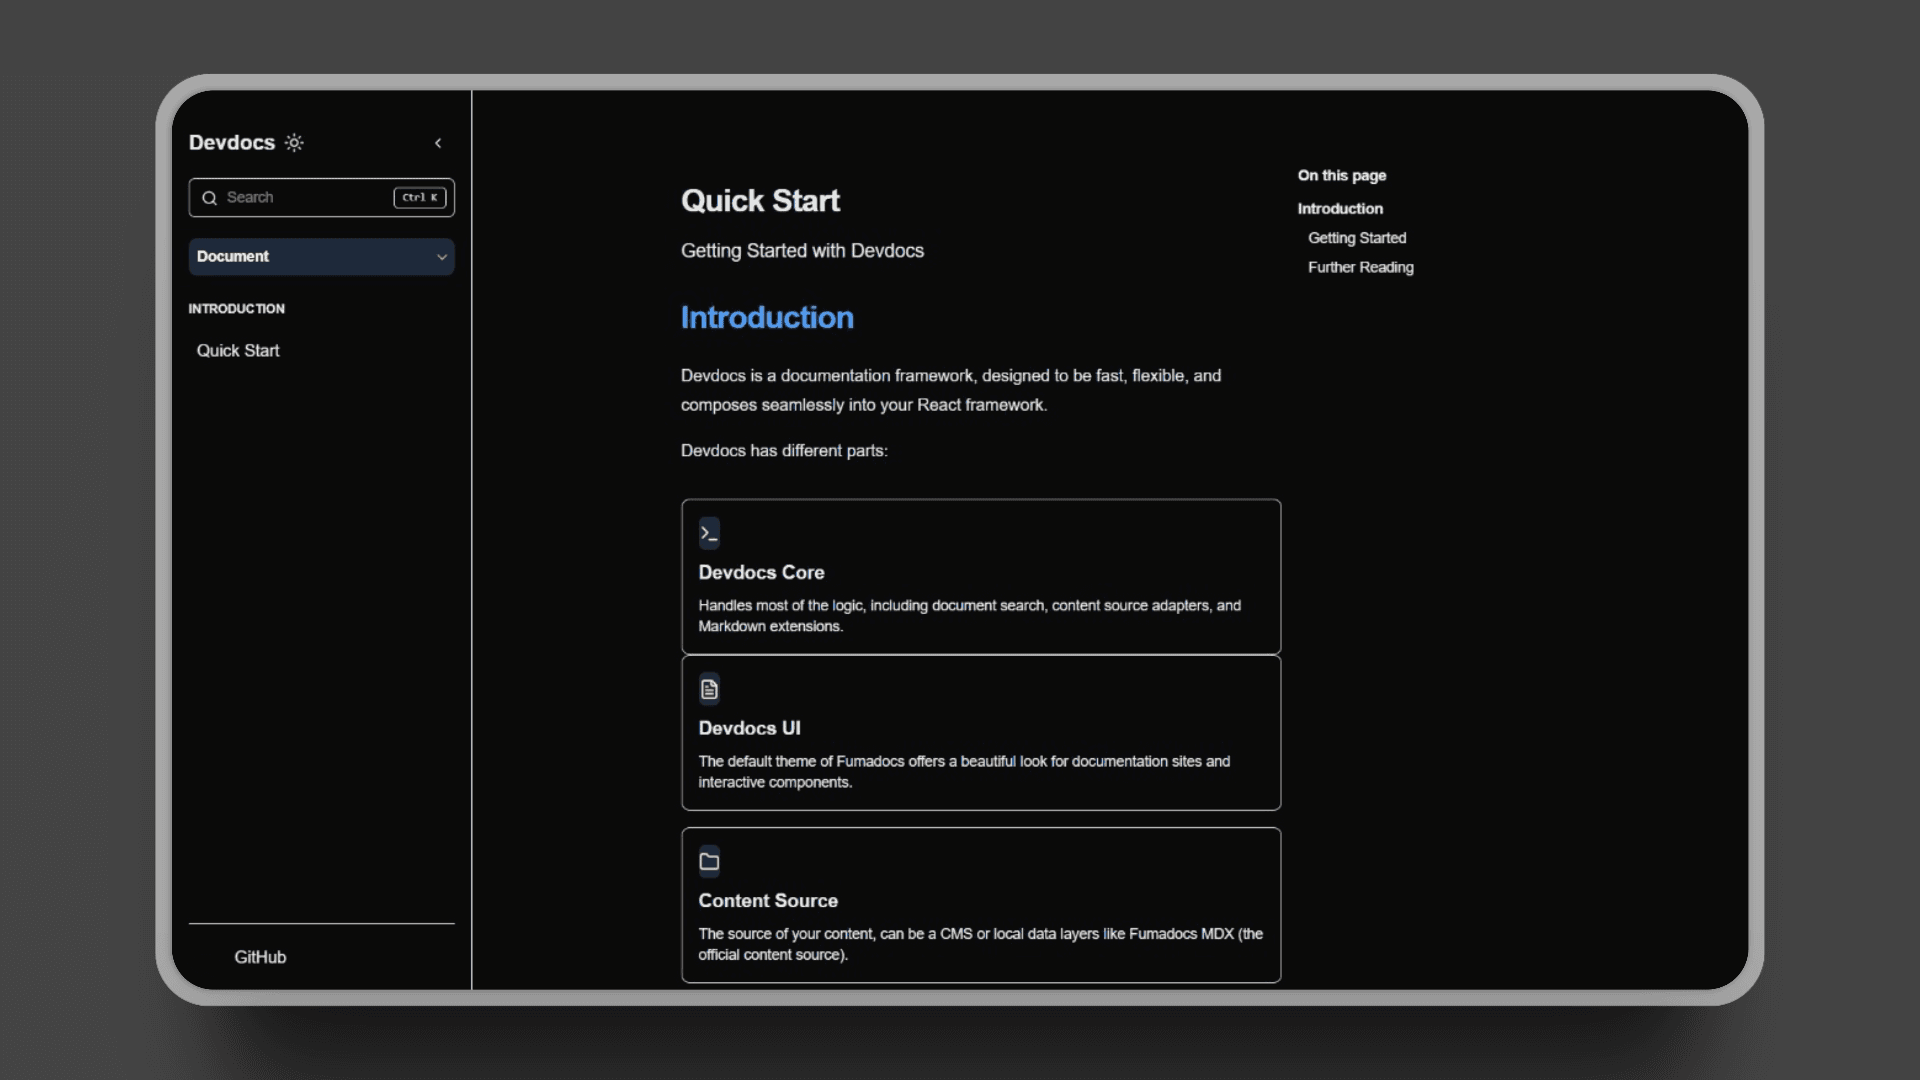Click the folder icon on Content Source card
This screenshot has width=1920, height=1080.
[709, 861]
